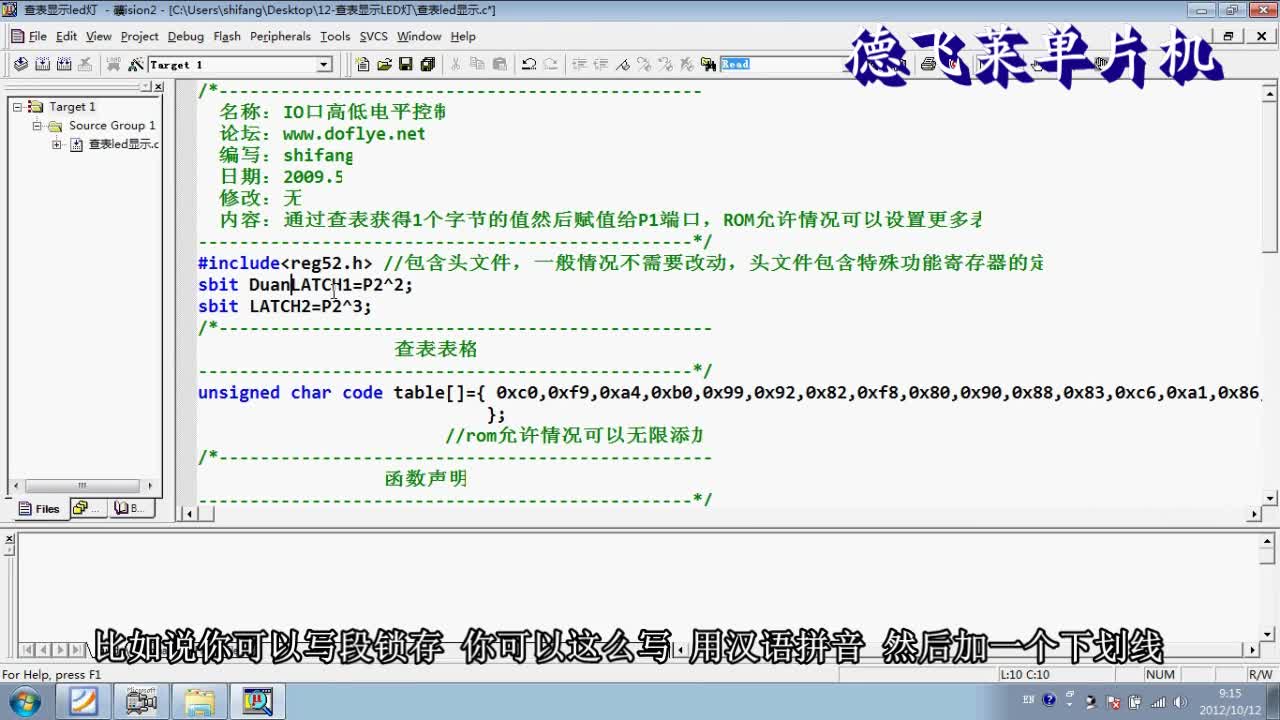Close the project workspace panel
1280x720 pixels.
(158, 87)
